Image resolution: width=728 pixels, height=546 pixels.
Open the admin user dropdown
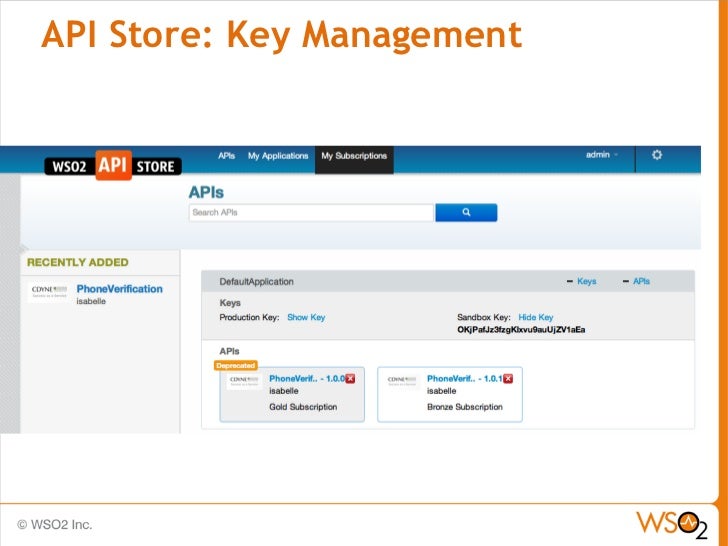(x=602, y=155)
